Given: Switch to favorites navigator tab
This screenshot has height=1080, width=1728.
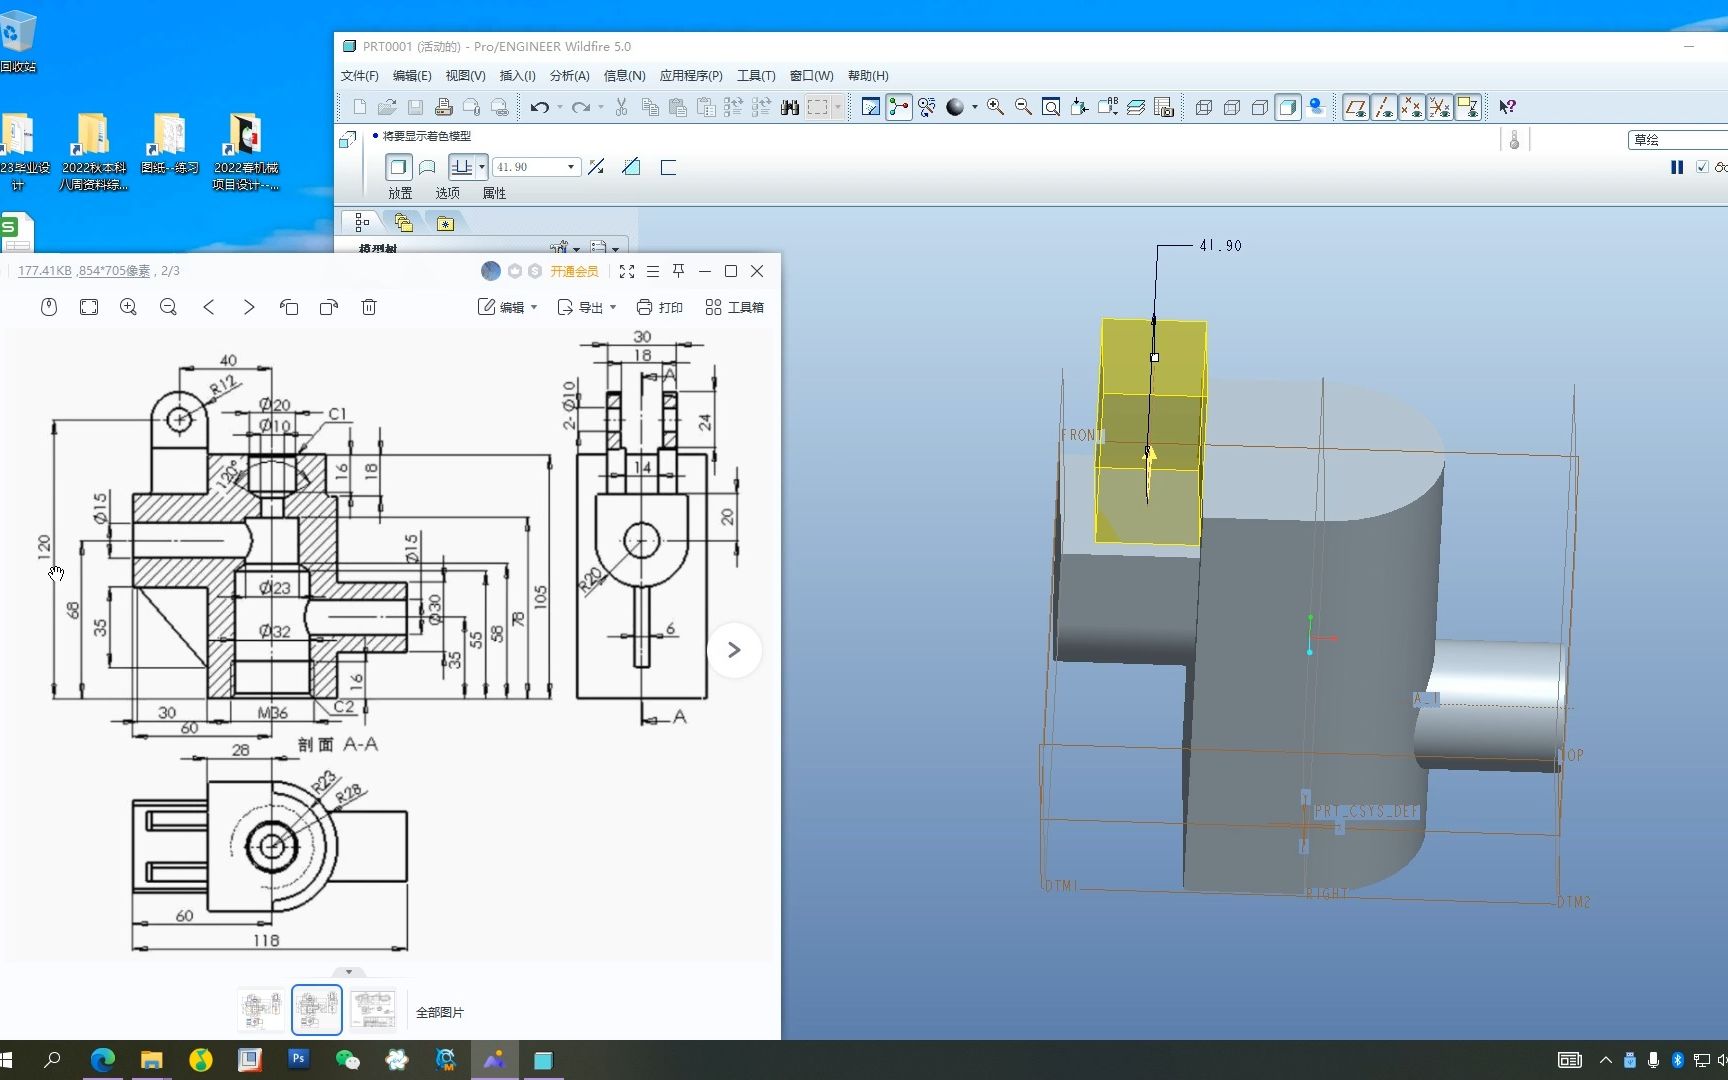Looking at the screenshot, I should (445, 222).
